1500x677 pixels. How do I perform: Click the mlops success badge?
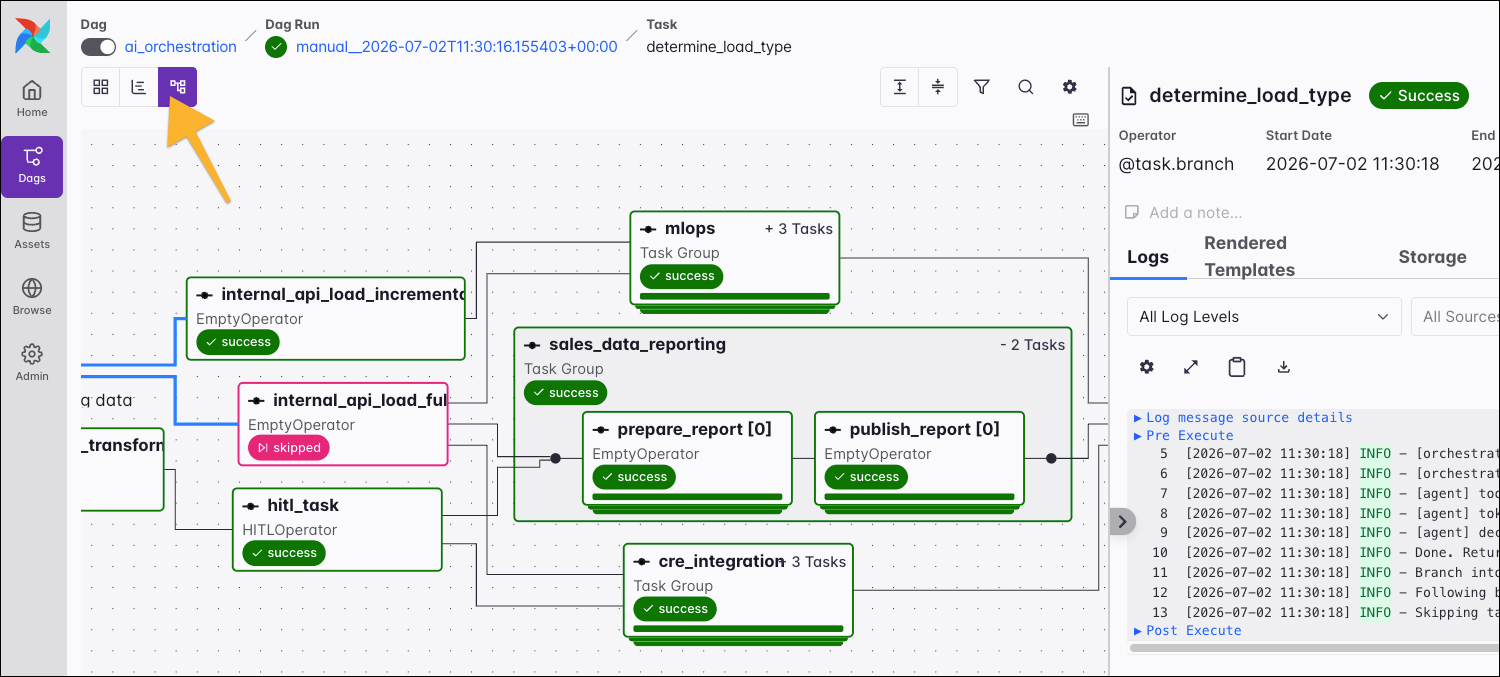point(681,276)
